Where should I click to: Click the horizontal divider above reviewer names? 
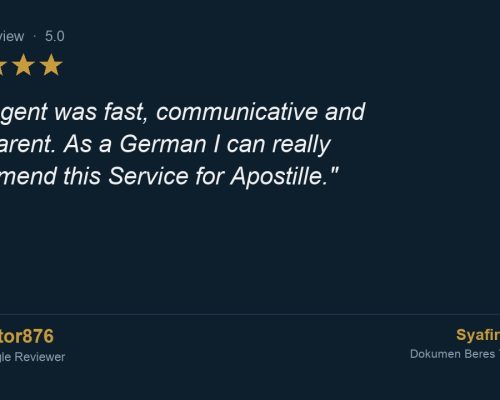tap(250, 314)
